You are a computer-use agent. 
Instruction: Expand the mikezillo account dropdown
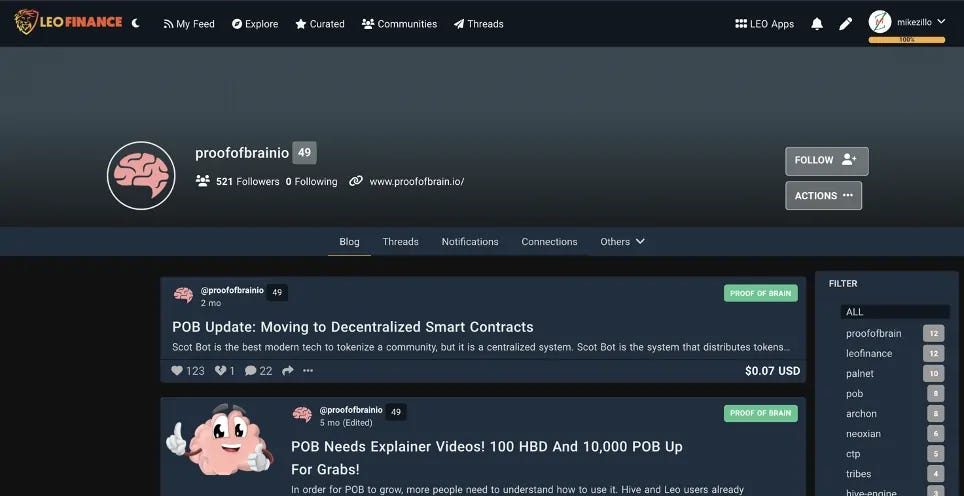941,22
